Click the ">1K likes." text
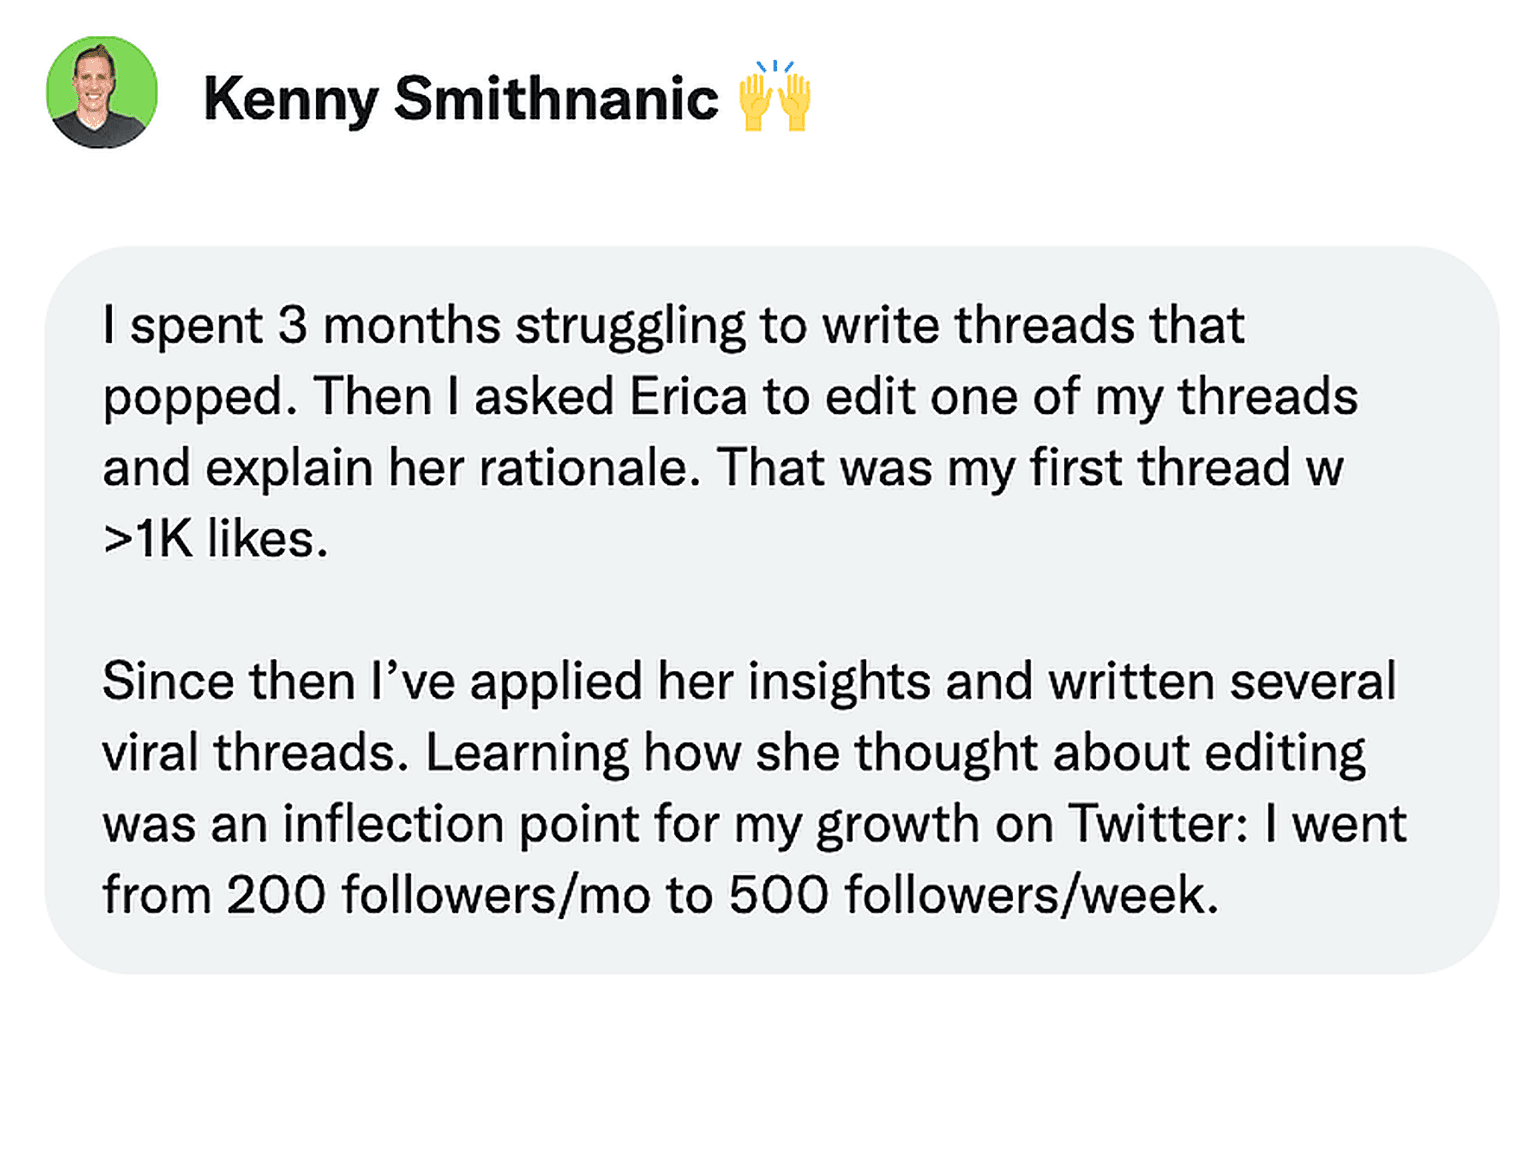Screen dimensions: 1536x1152 215,540
